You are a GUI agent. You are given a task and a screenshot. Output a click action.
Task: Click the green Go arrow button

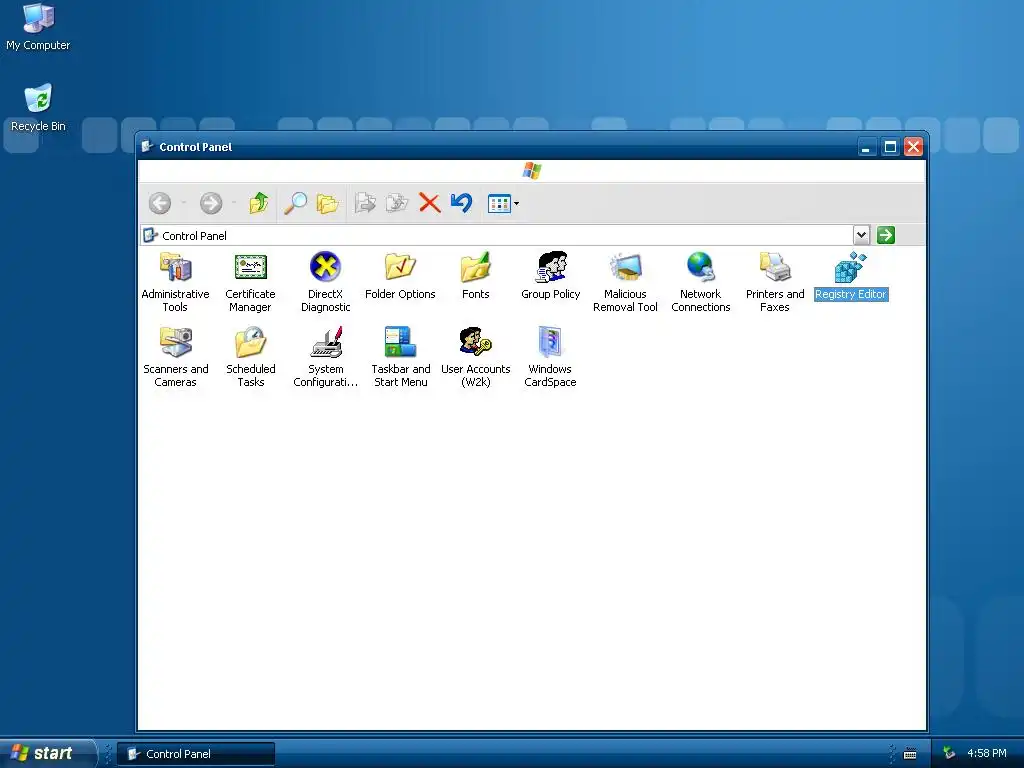pyautogui.click(x=886, y=235)
